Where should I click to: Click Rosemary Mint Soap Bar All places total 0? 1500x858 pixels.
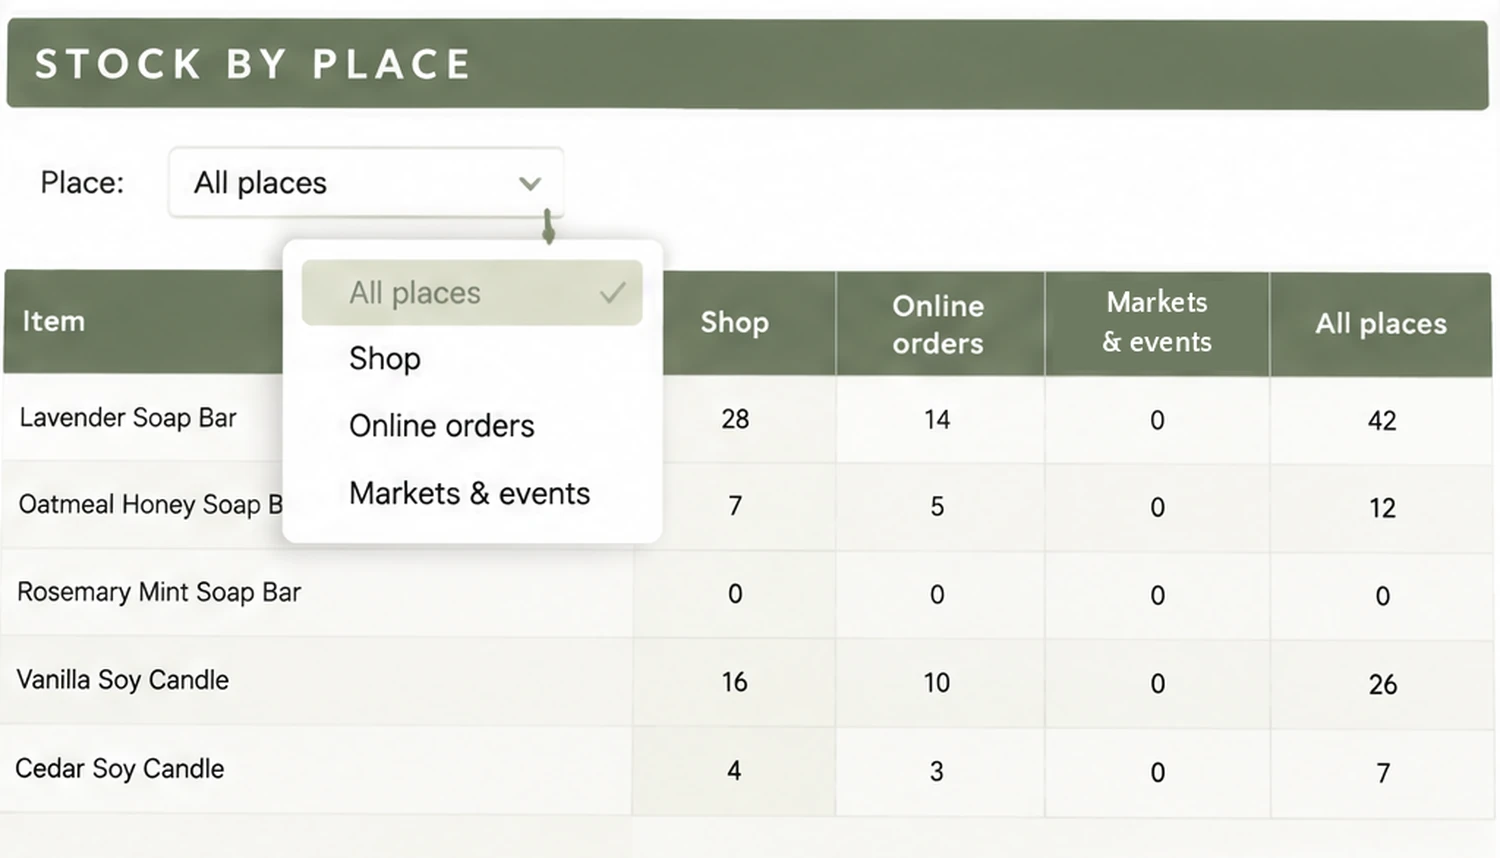pos(1383,596)
